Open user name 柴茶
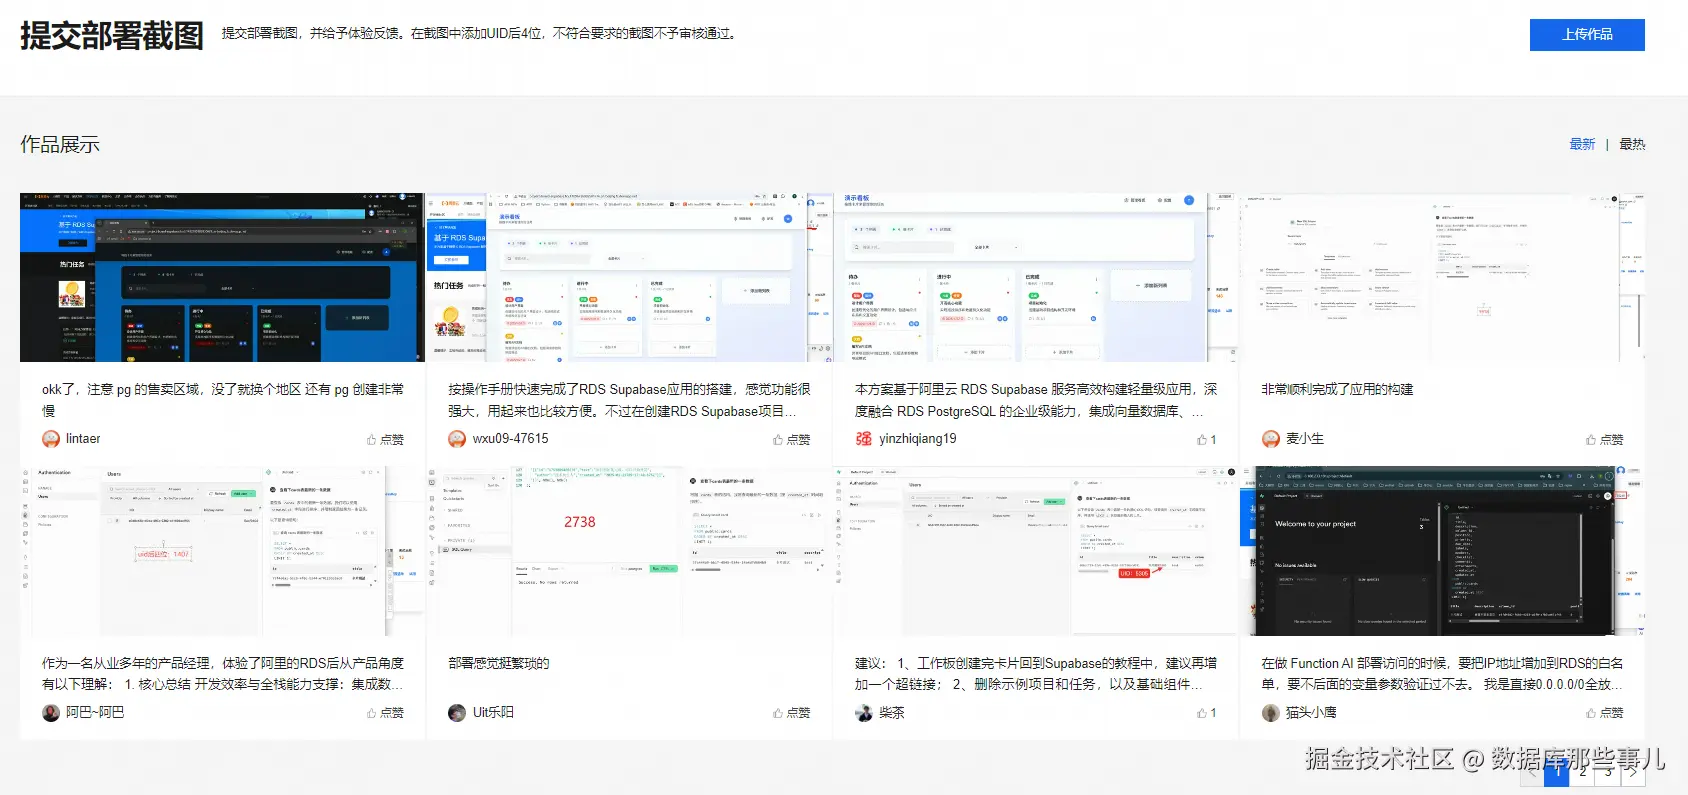The image size is (1688, 795). pyautogui.click(x=891, y=713)
